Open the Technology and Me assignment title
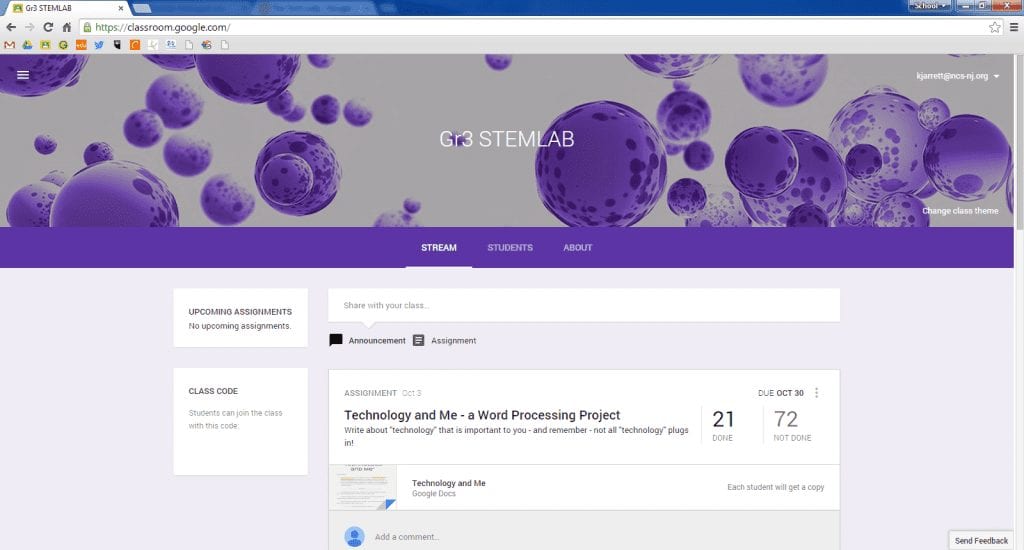The image size is (1024, 550). coord(482,415)
